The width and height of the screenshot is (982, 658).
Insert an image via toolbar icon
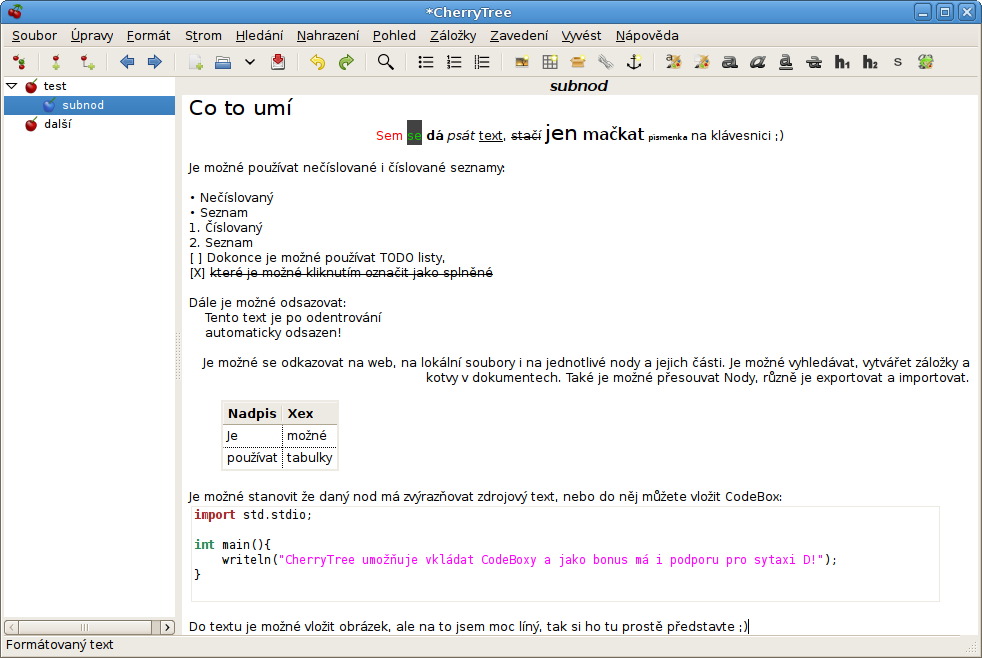522,62
